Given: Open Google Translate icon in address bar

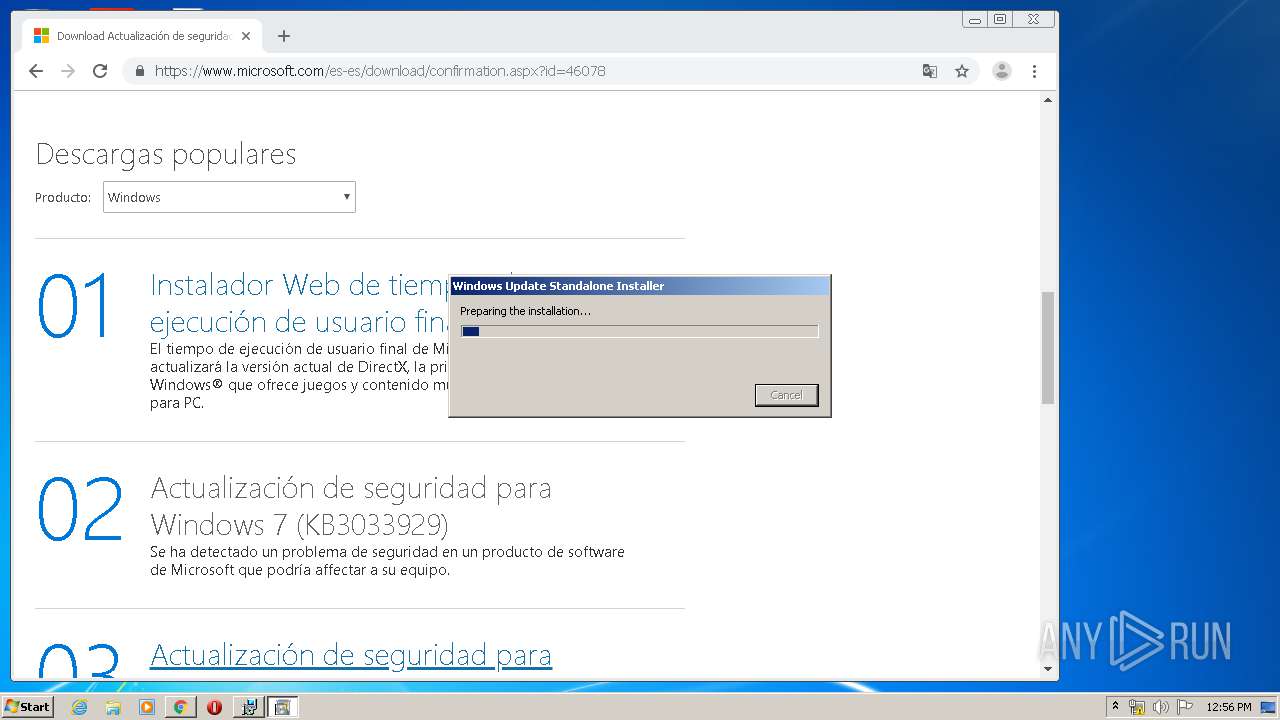Looking at the screenshot, I should (x=930, y=71).
